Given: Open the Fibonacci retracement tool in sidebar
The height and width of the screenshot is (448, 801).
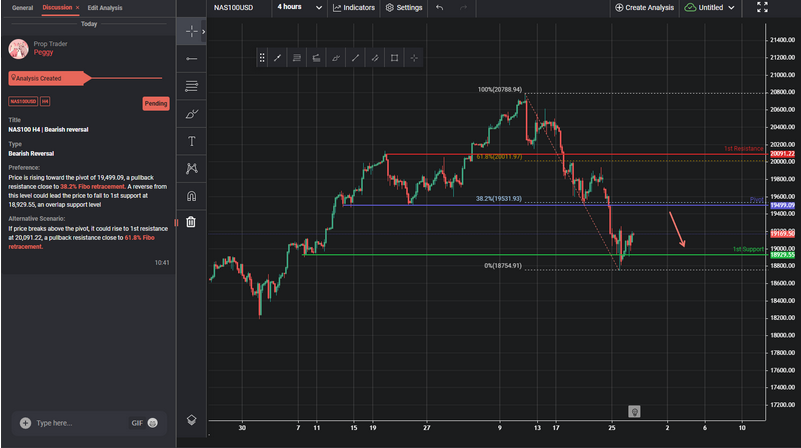Looking at the screenshot, I should 192,86.
